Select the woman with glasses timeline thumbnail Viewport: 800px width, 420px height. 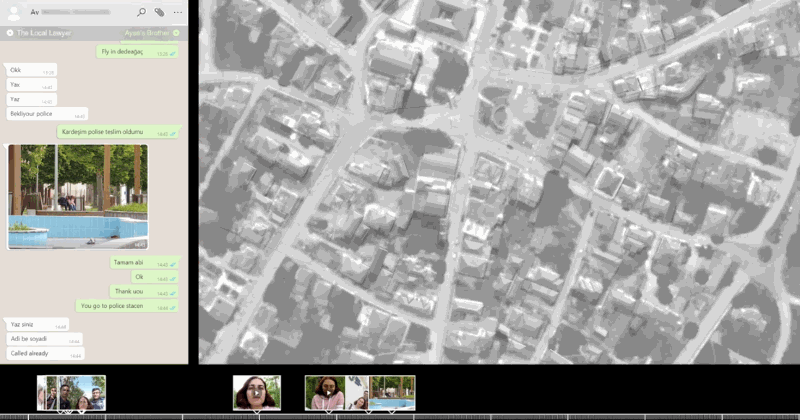coord(256,392)
